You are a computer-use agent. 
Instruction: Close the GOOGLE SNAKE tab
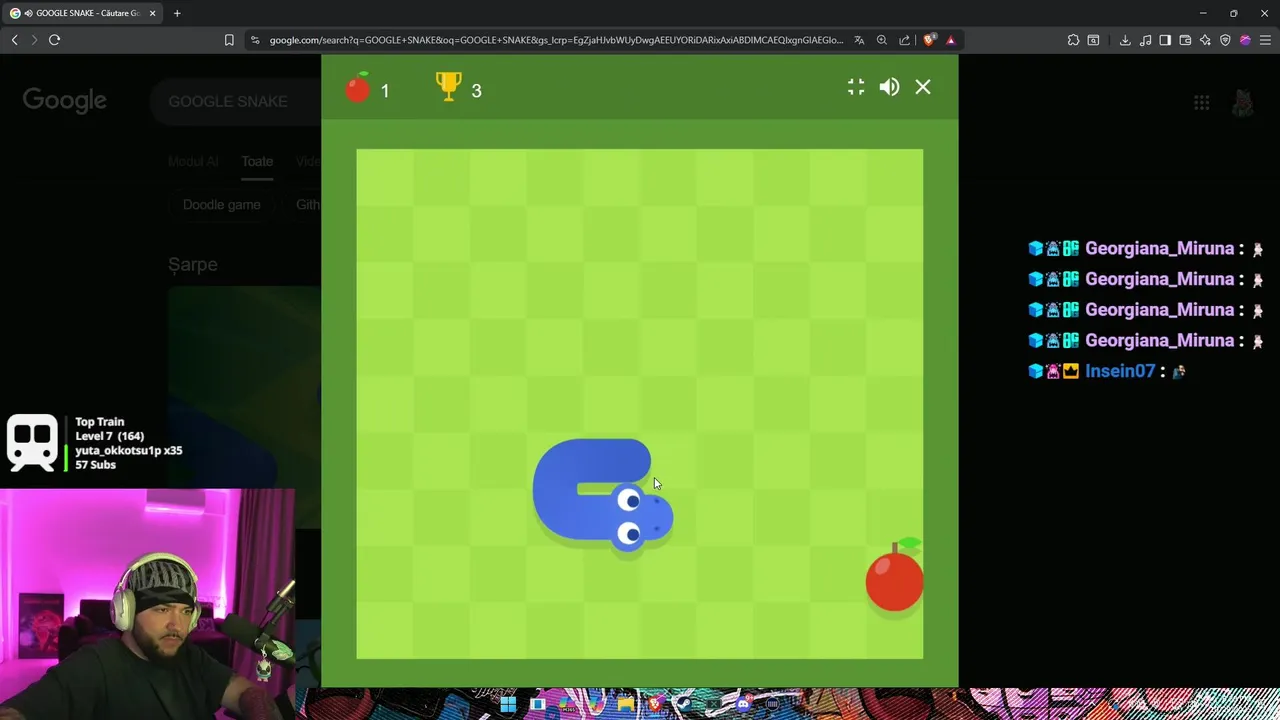pos(152,13)
